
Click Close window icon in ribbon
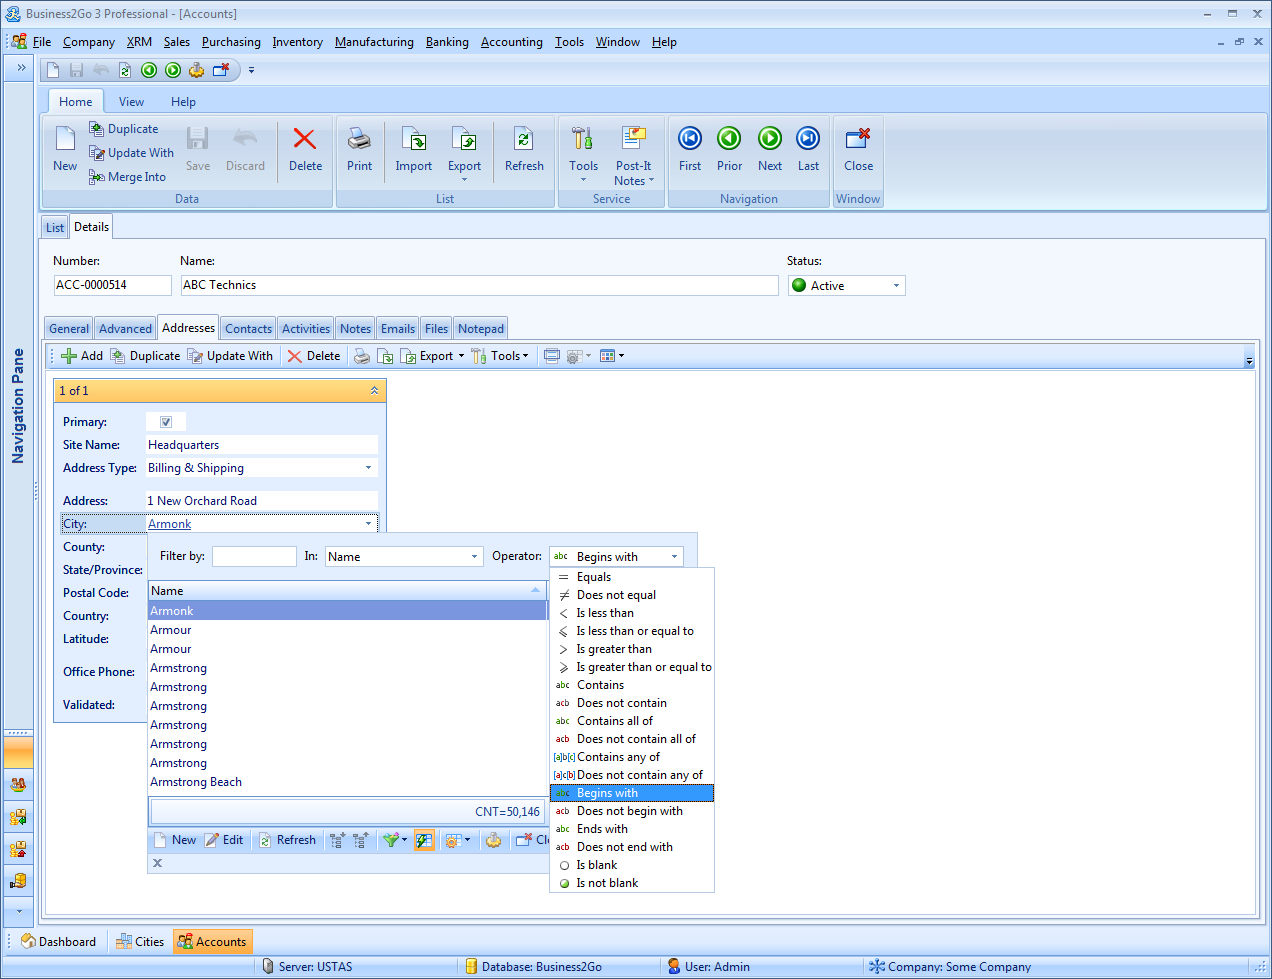858,138
